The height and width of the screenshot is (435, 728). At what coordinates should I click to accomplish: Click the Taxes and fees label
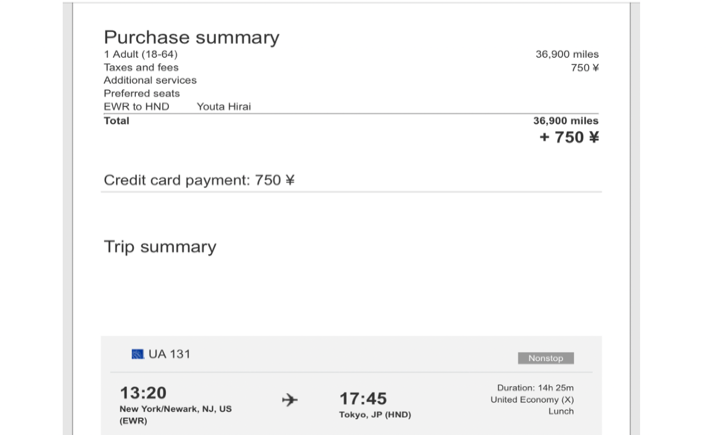pyautogui.click(x=141, y=67)
